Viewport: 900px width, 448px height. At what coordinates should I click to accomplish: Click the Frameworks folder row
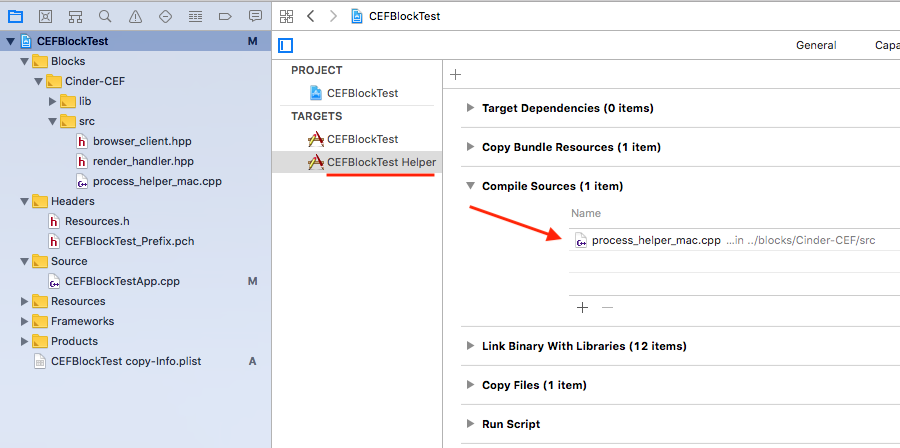pyautogui.click(x=135, y=321)
